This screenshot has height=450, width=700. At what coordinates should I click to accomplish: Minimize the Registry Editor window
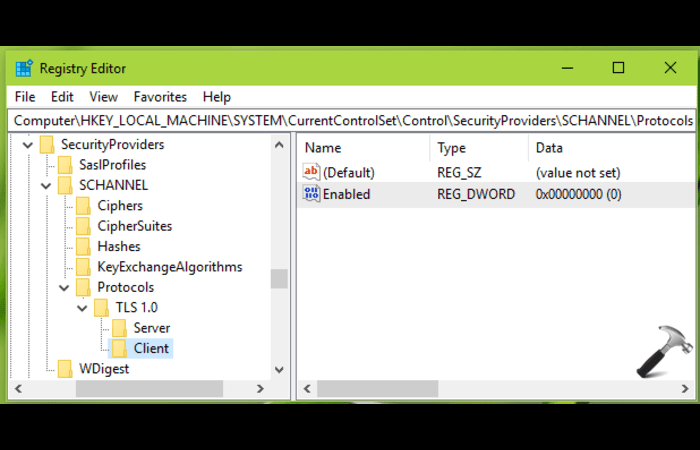tap(567, 68)
